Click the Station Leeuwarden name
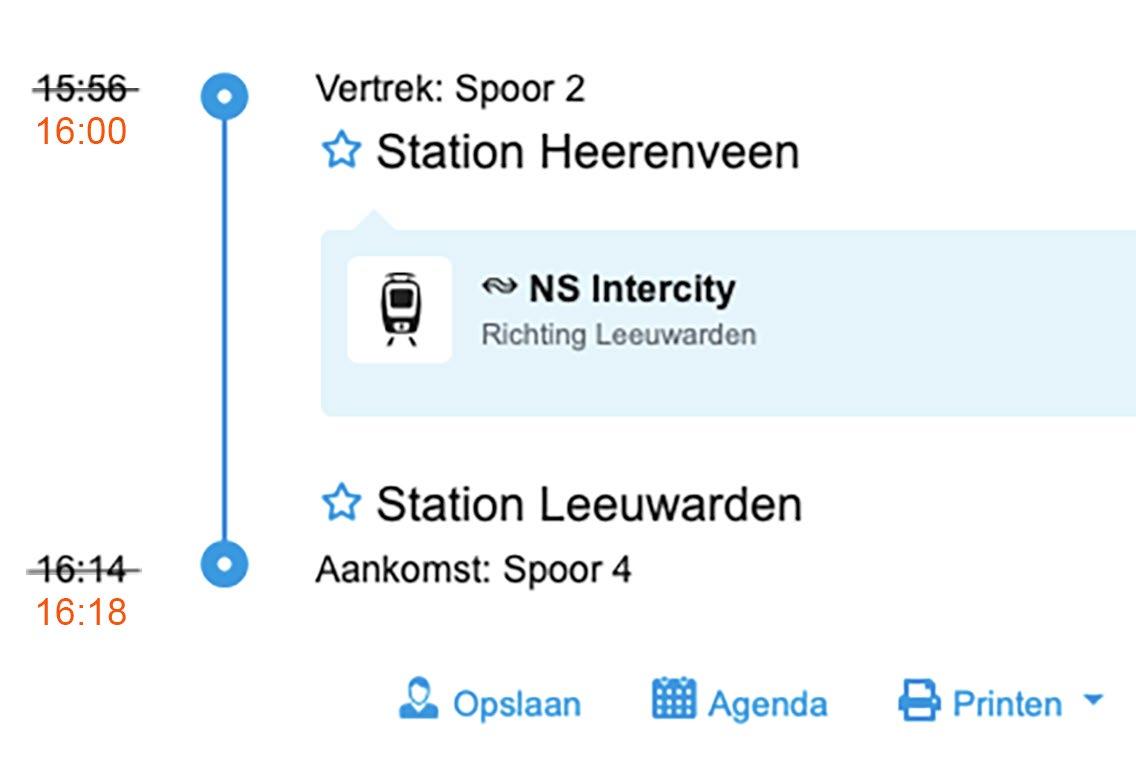Image resolution: width=1136 pixels, height=767 pixels. (x=588, y=504)
